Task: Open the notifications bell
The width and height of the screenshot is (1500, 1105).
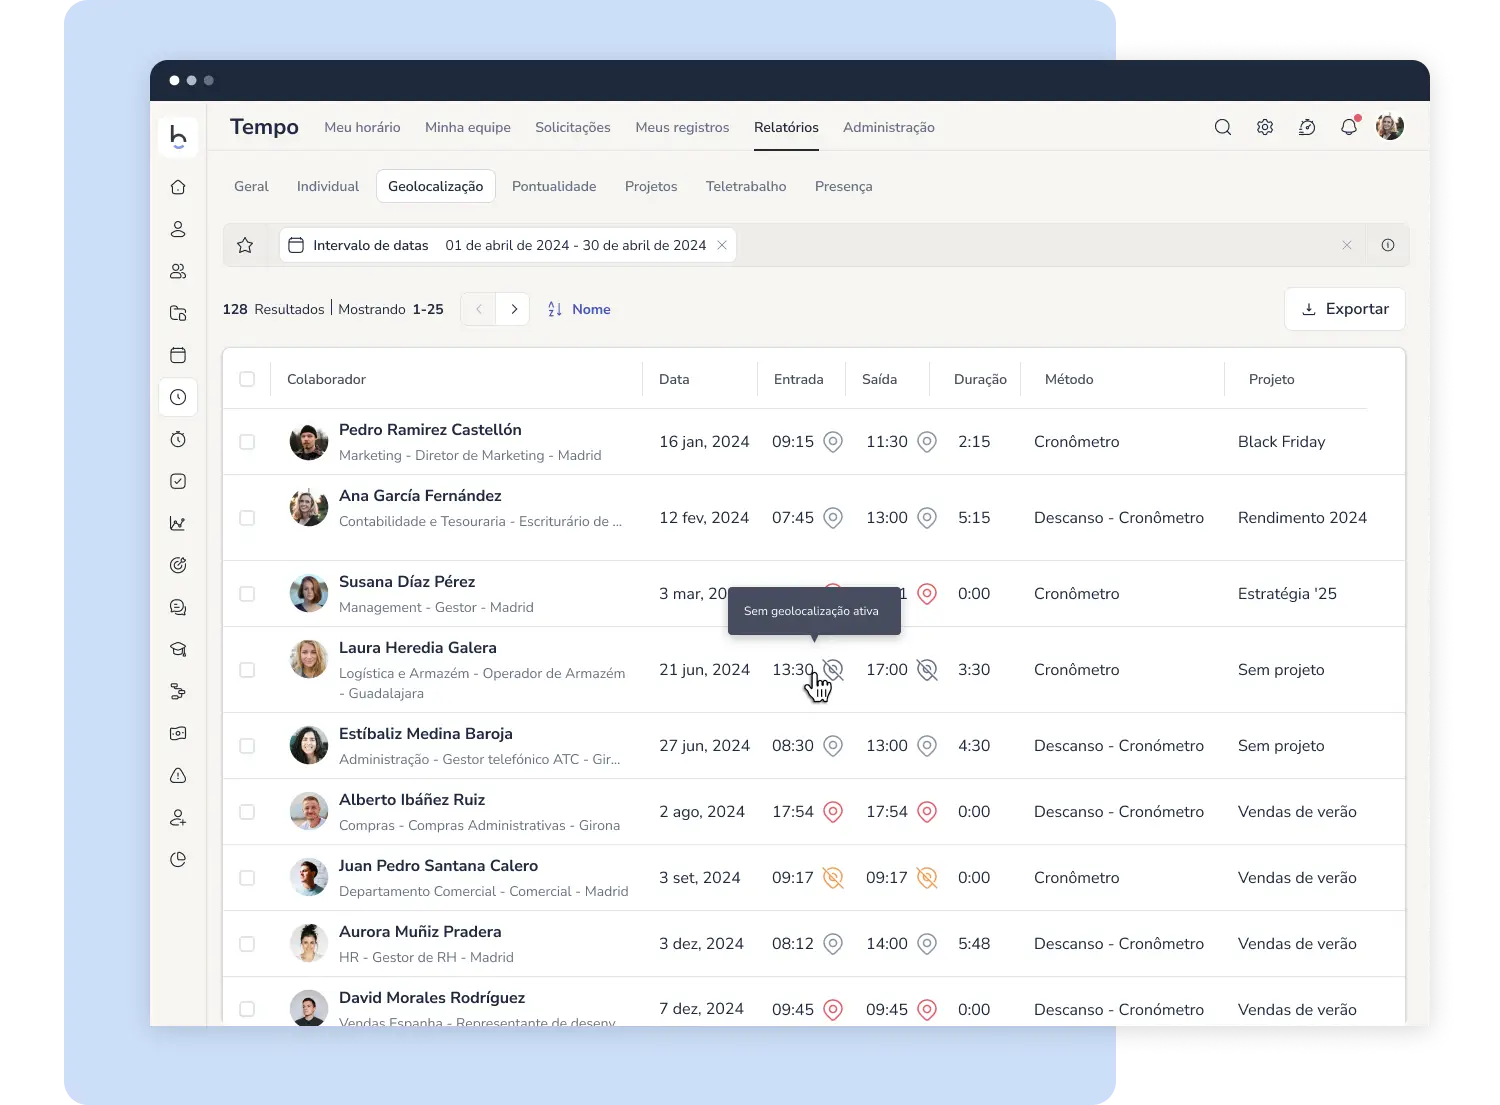Action: [1349, 127]
